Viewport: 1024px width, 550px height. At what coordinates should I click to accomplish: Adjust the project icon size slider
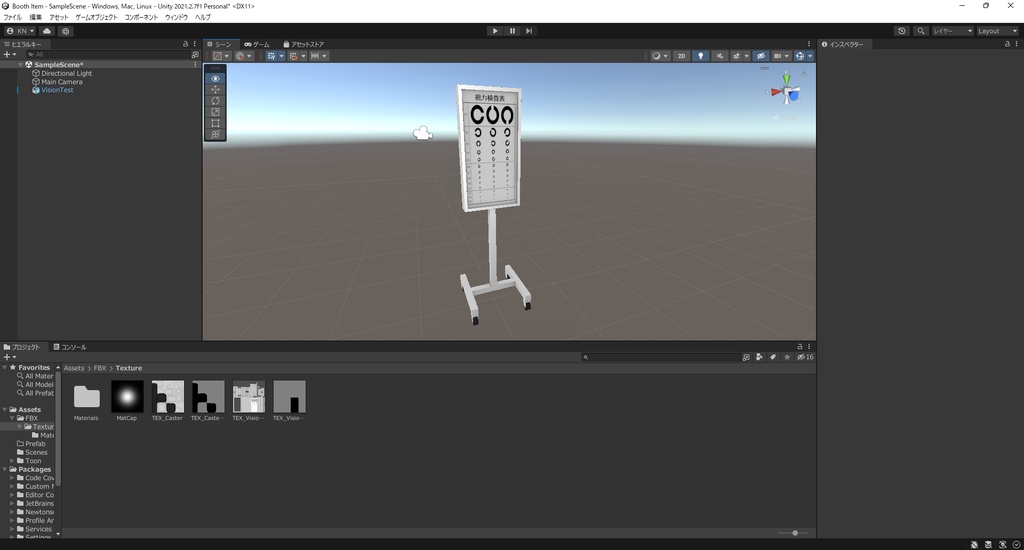coord(793,533)
